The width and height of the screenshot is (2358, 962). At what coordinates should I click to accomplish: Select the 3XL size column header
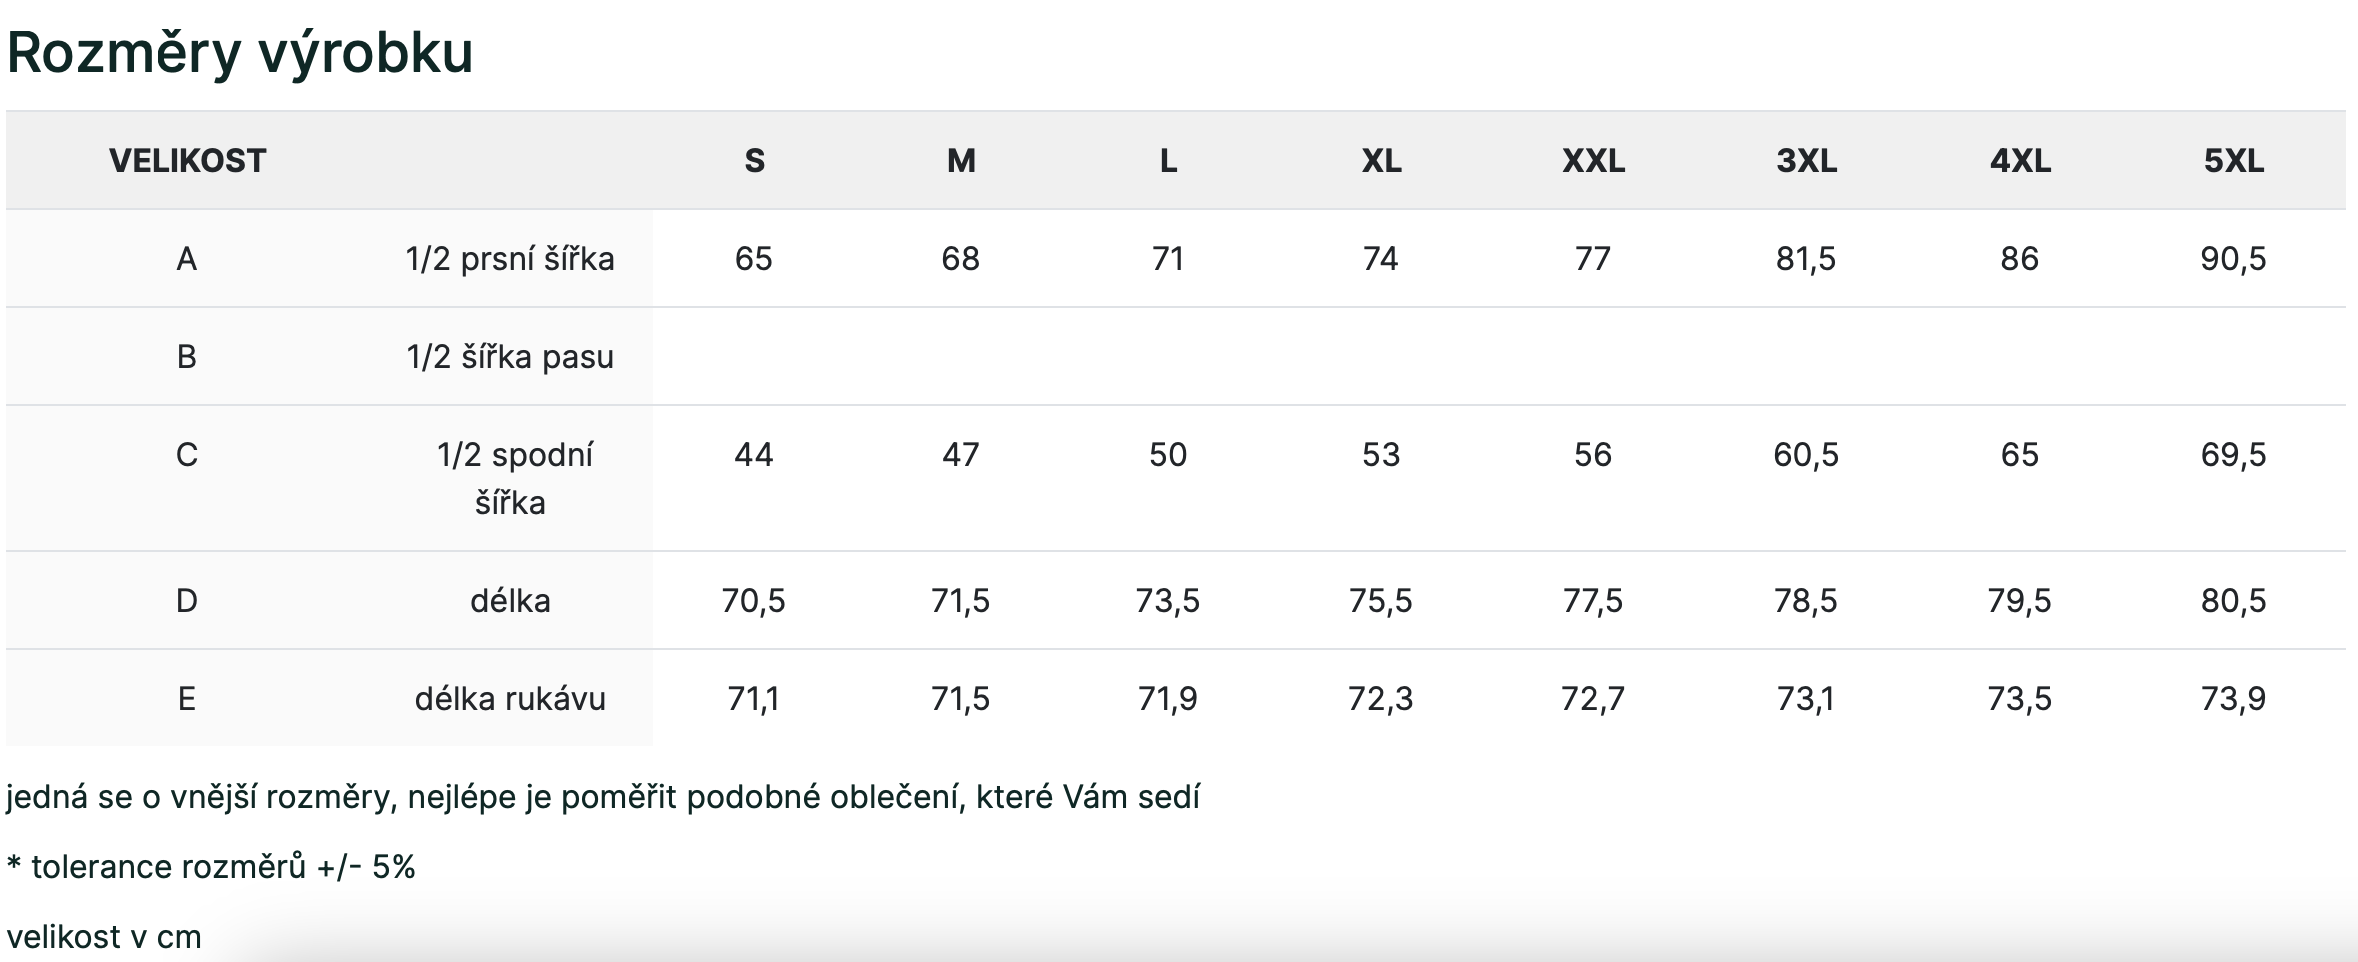1806,160
